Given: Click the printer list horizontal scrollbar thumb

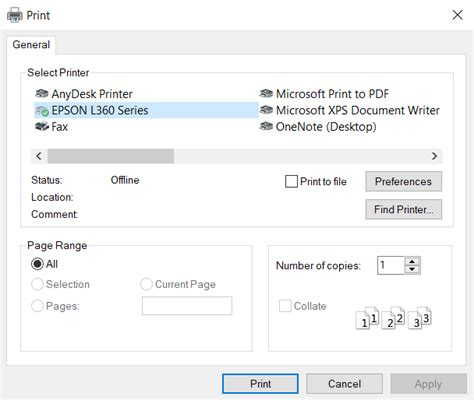Looking at the screenshot, I should (111, 156).
